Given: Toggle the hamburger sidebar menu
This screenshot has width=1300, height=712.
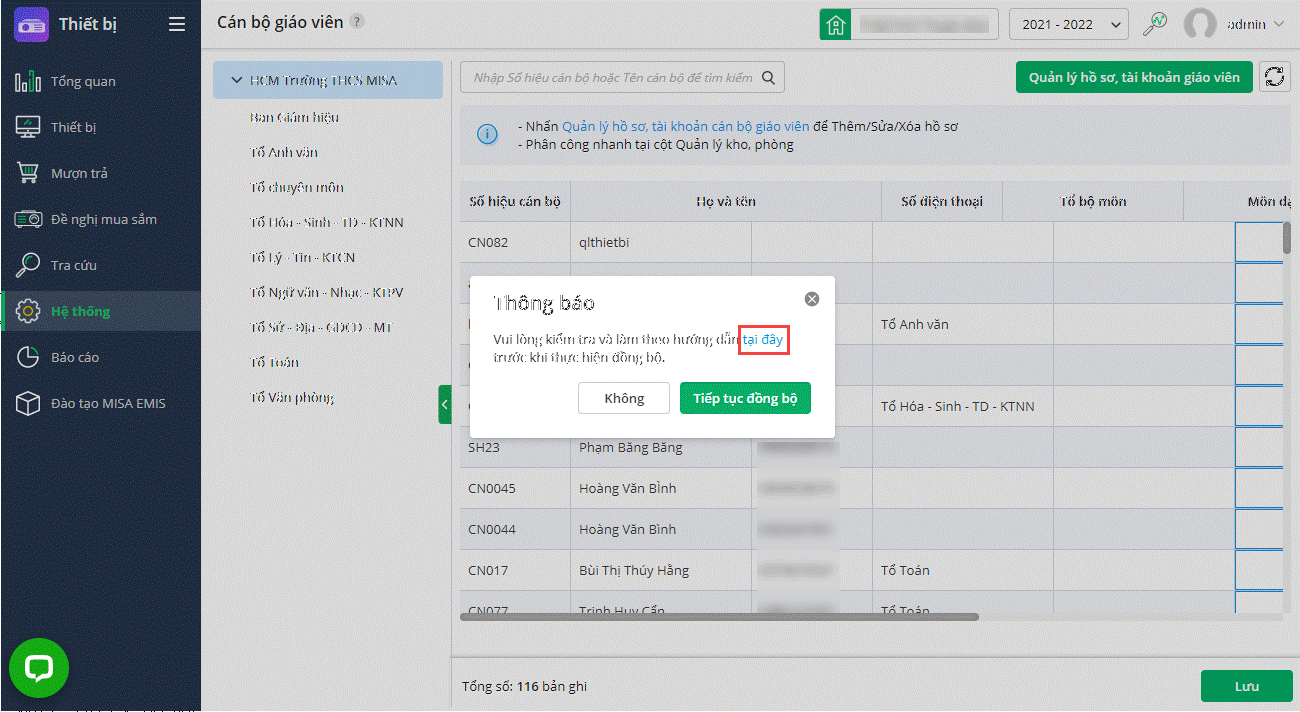Looking at the screenshot, I should 177,24.
